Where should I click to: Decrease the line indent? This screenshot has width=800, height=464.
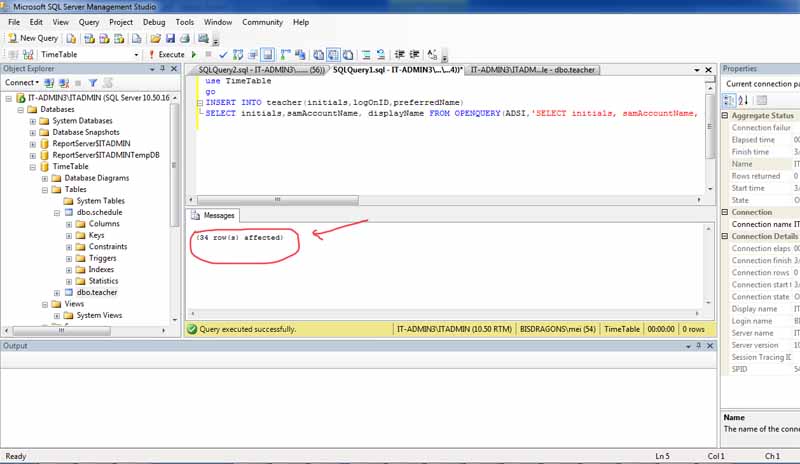[399, 54]
